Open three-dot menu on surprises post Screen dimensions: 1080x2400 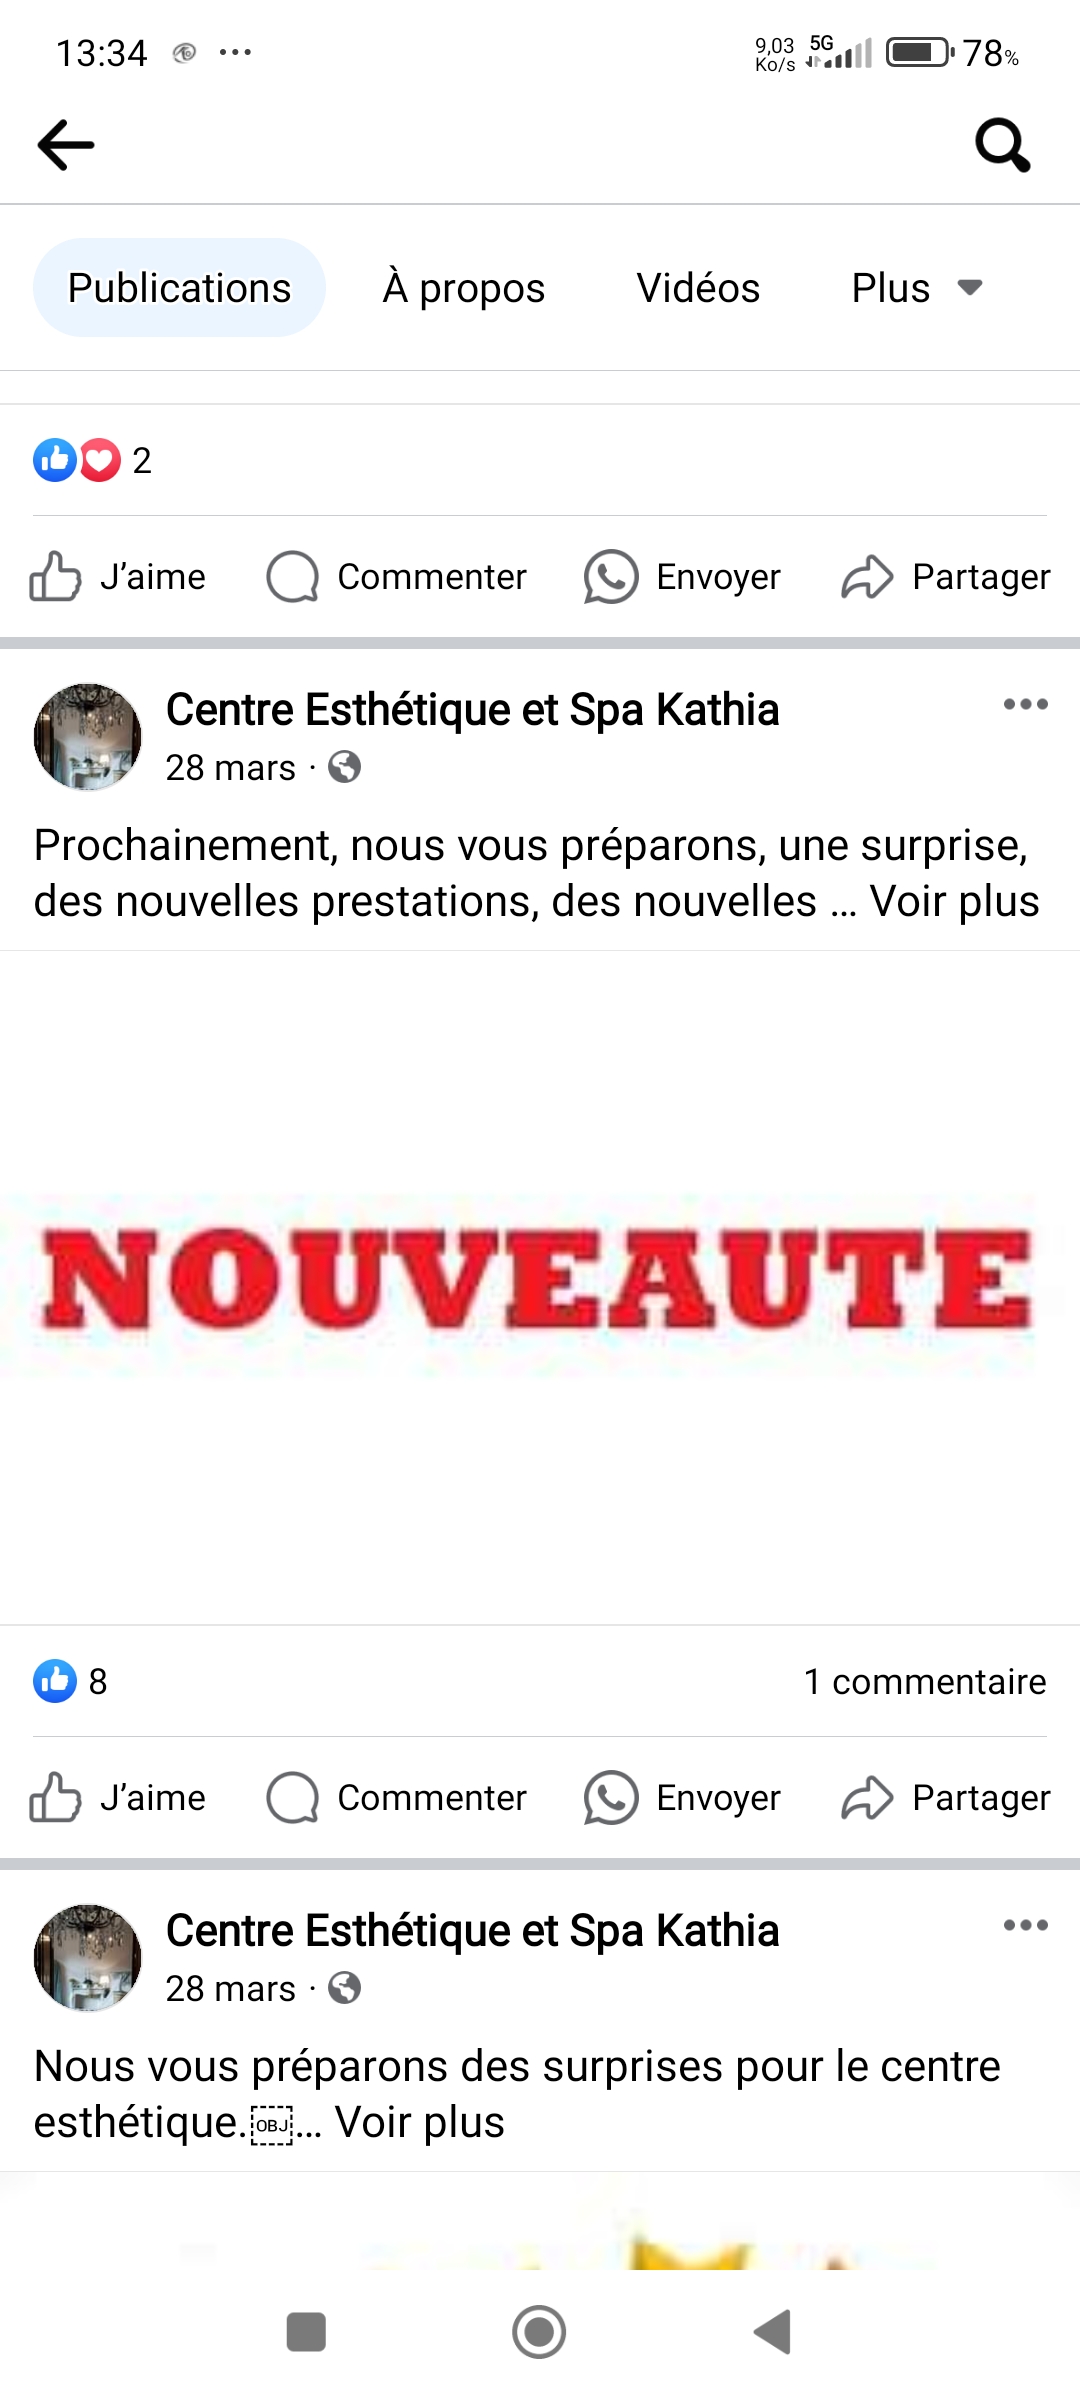point(1026,1925)
